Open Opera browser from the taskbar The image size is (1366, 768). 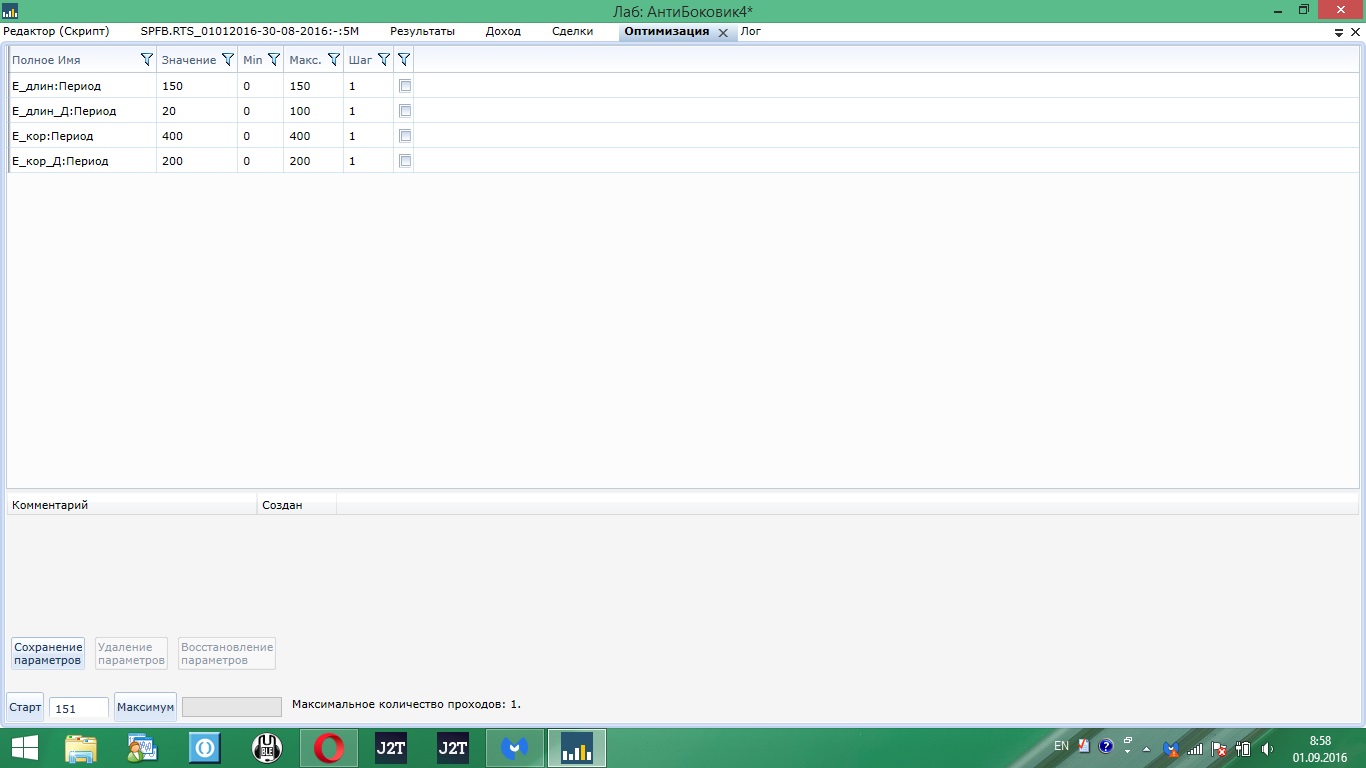(x=329, y=748)
